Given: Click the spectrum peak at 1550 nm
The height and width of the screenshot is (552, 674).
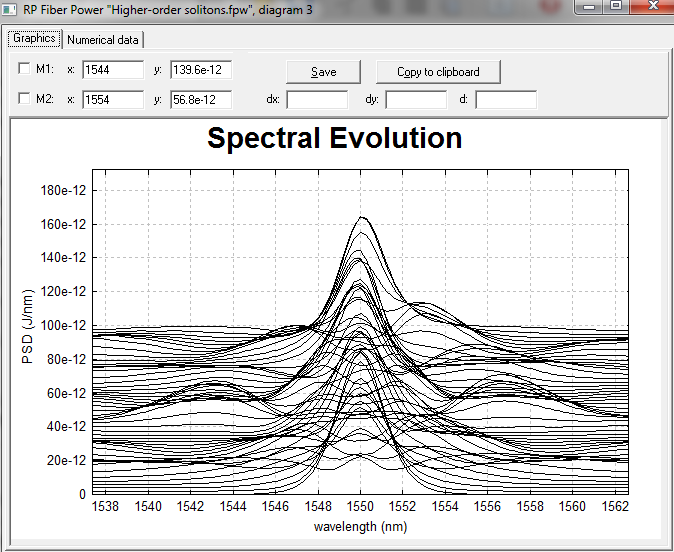Looking at the screenshot, I should click(361, 218).
